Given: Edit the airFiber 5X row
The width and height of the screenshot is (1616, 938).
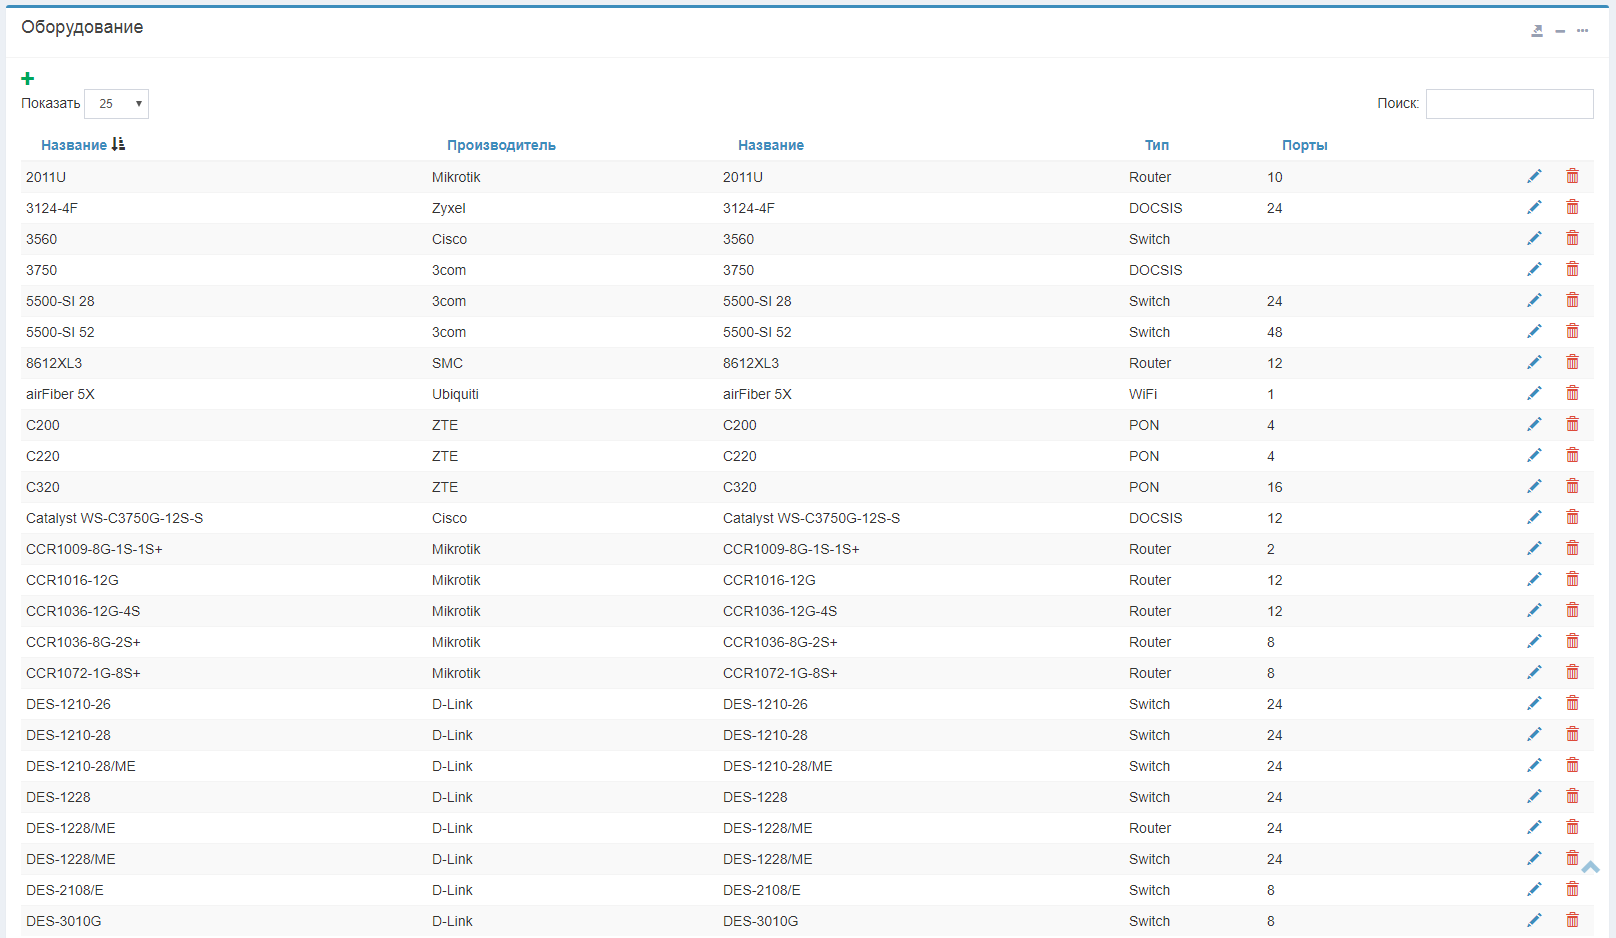Looking at the screenshot, I should click(1534, 393).
